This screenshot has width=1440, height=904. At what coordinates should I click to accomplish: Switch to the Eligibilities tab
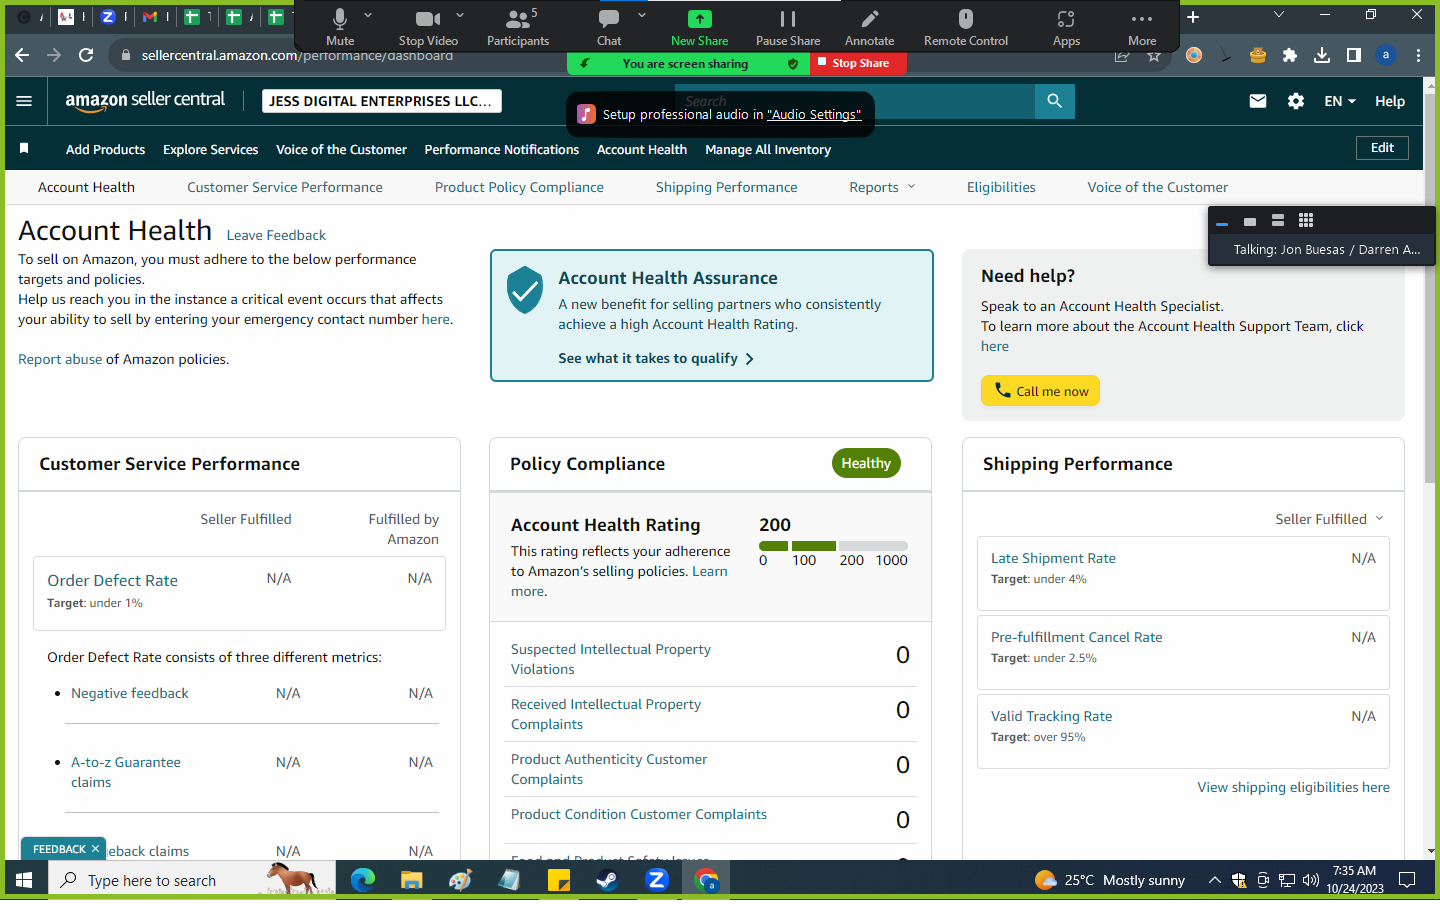1001,187
